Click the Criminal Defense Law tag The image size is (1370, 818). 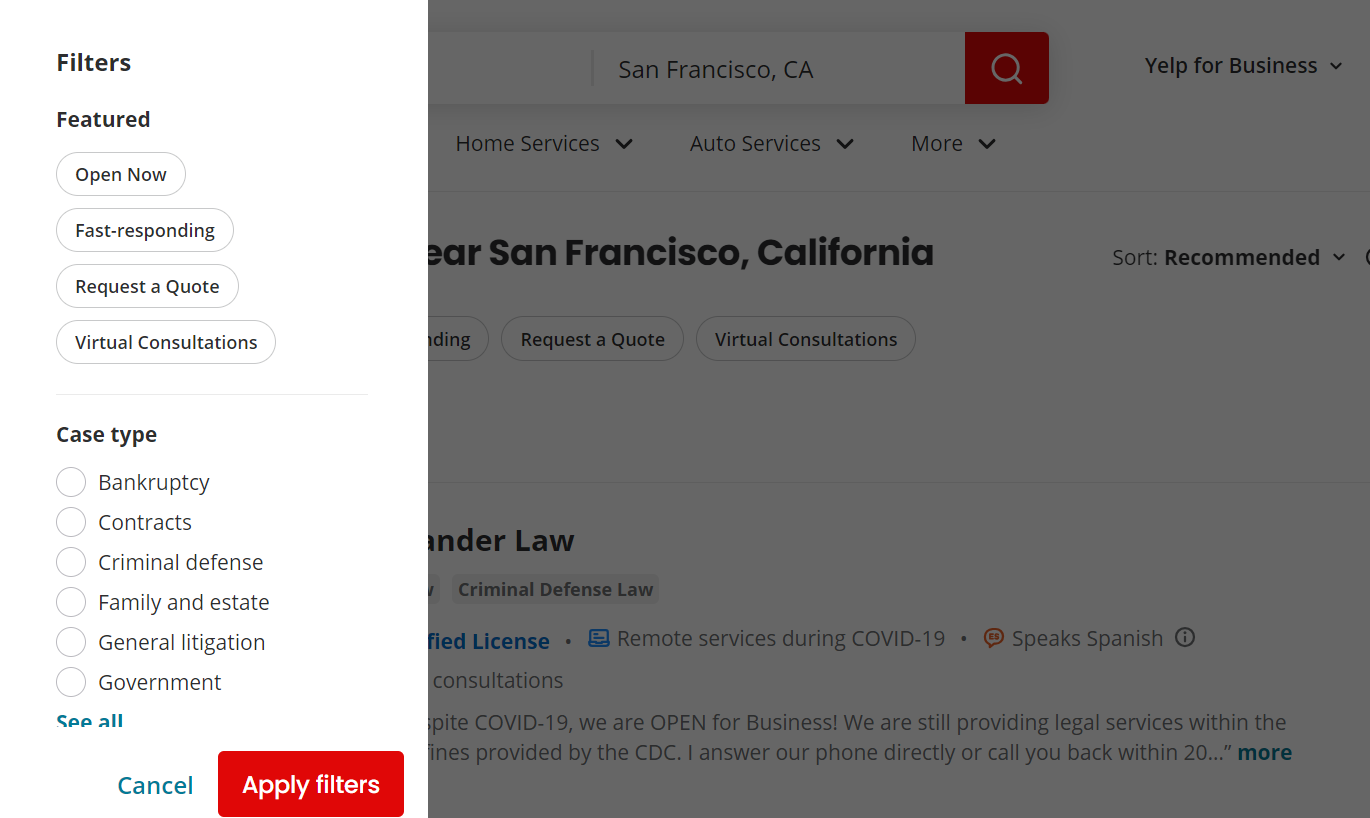(x=555, y=589)
